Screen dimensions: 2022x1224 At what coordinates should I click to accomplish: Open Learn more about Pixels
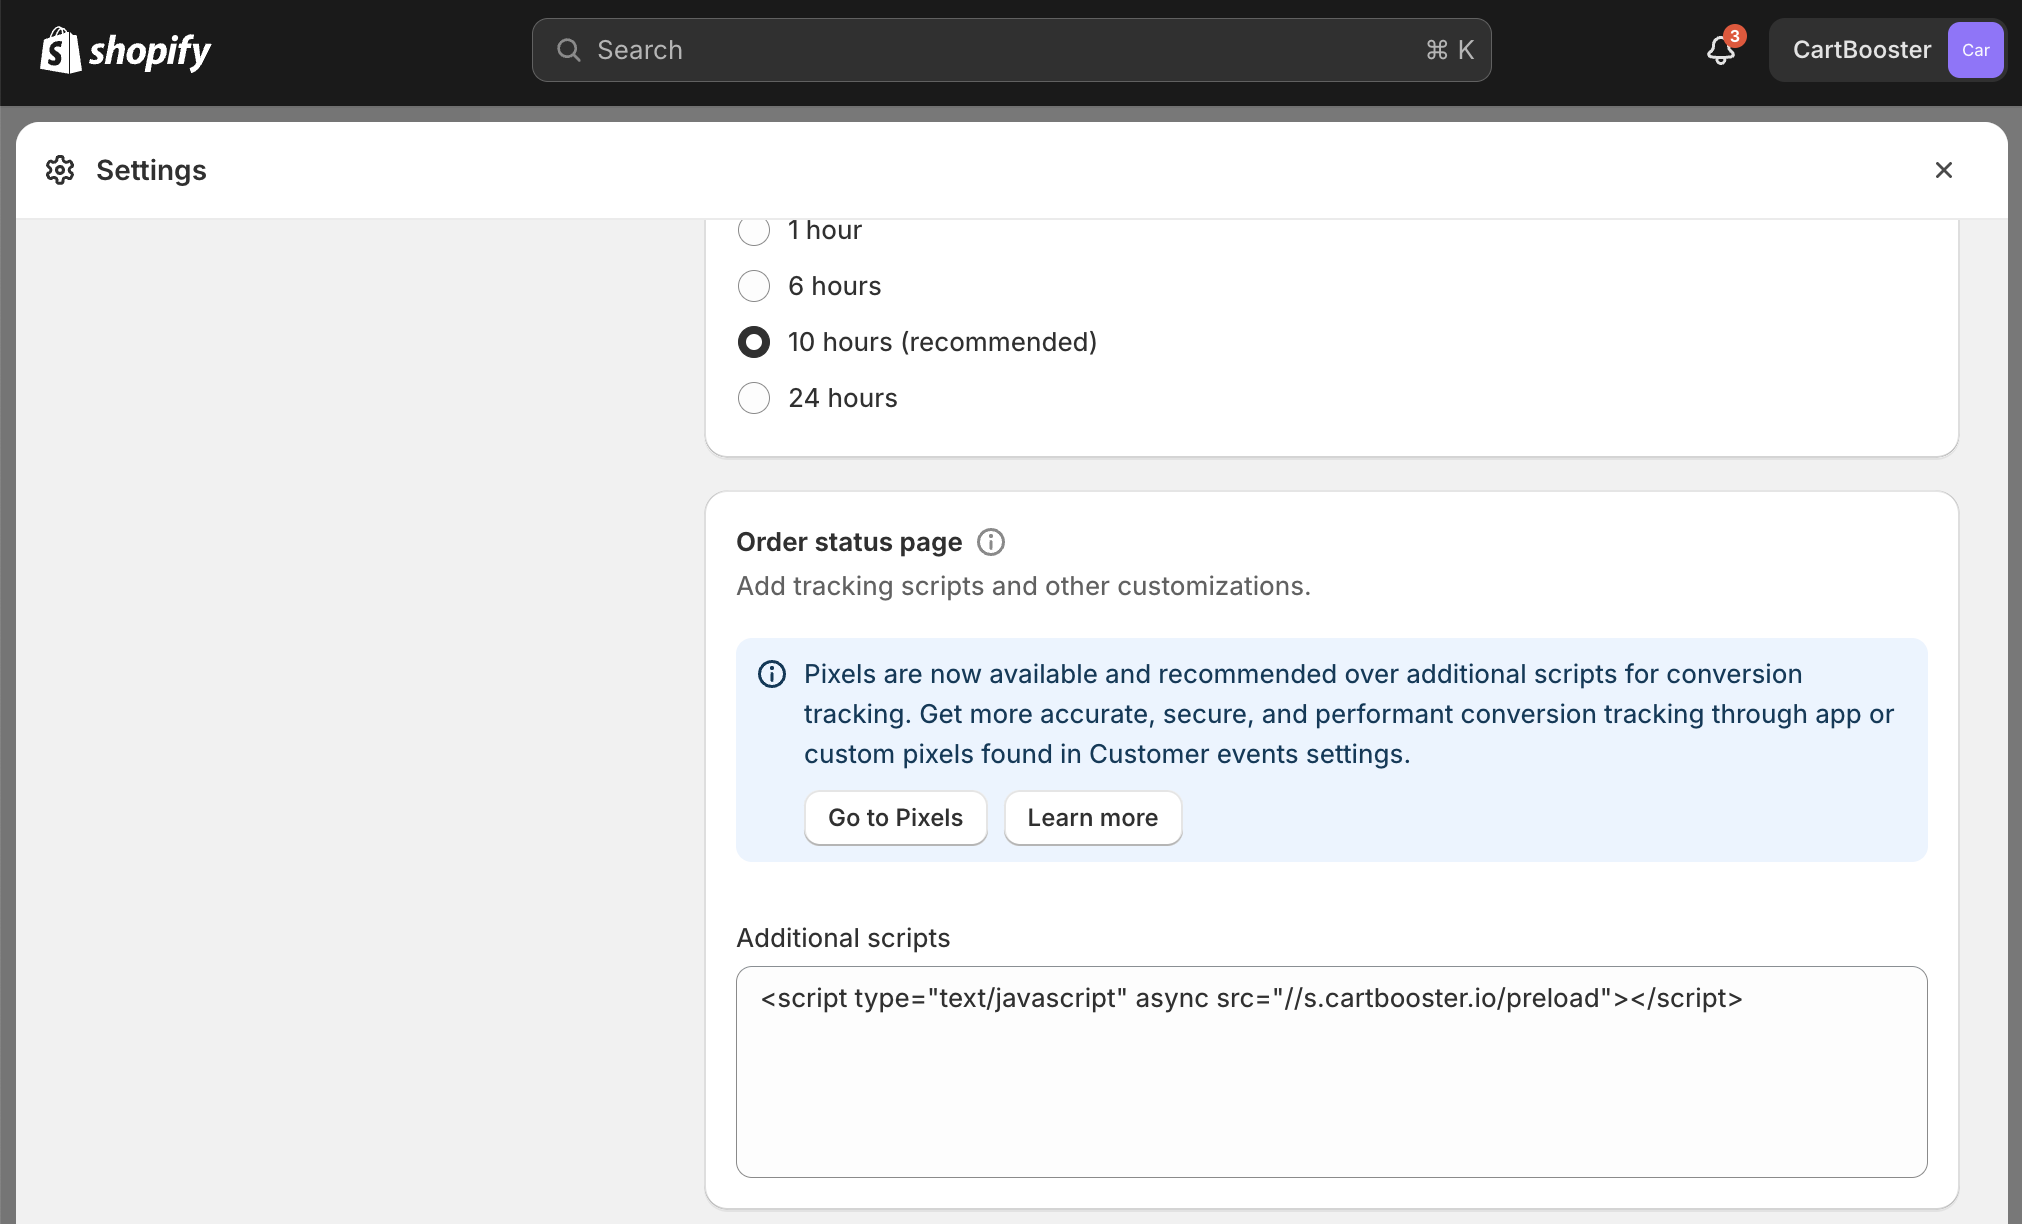pos(1092,817)
